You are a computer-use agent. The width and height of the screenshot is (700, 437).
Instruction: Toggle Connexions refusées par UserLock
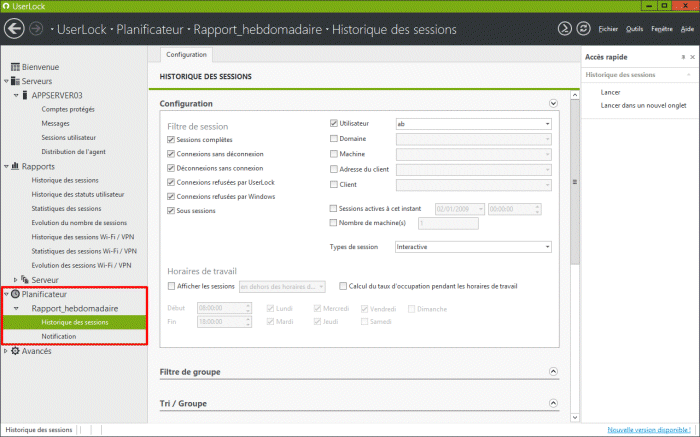click(171, 182)
